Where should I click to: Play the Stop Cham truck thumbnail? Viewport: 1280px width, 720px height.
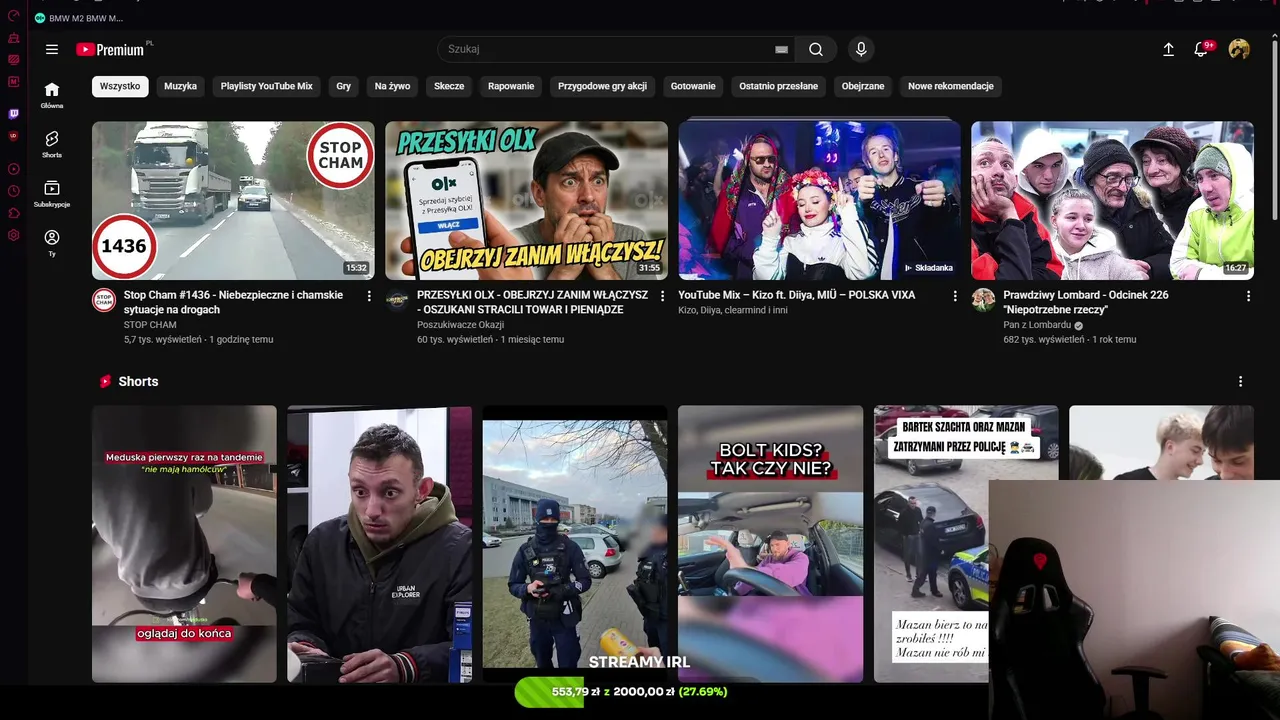233,200
